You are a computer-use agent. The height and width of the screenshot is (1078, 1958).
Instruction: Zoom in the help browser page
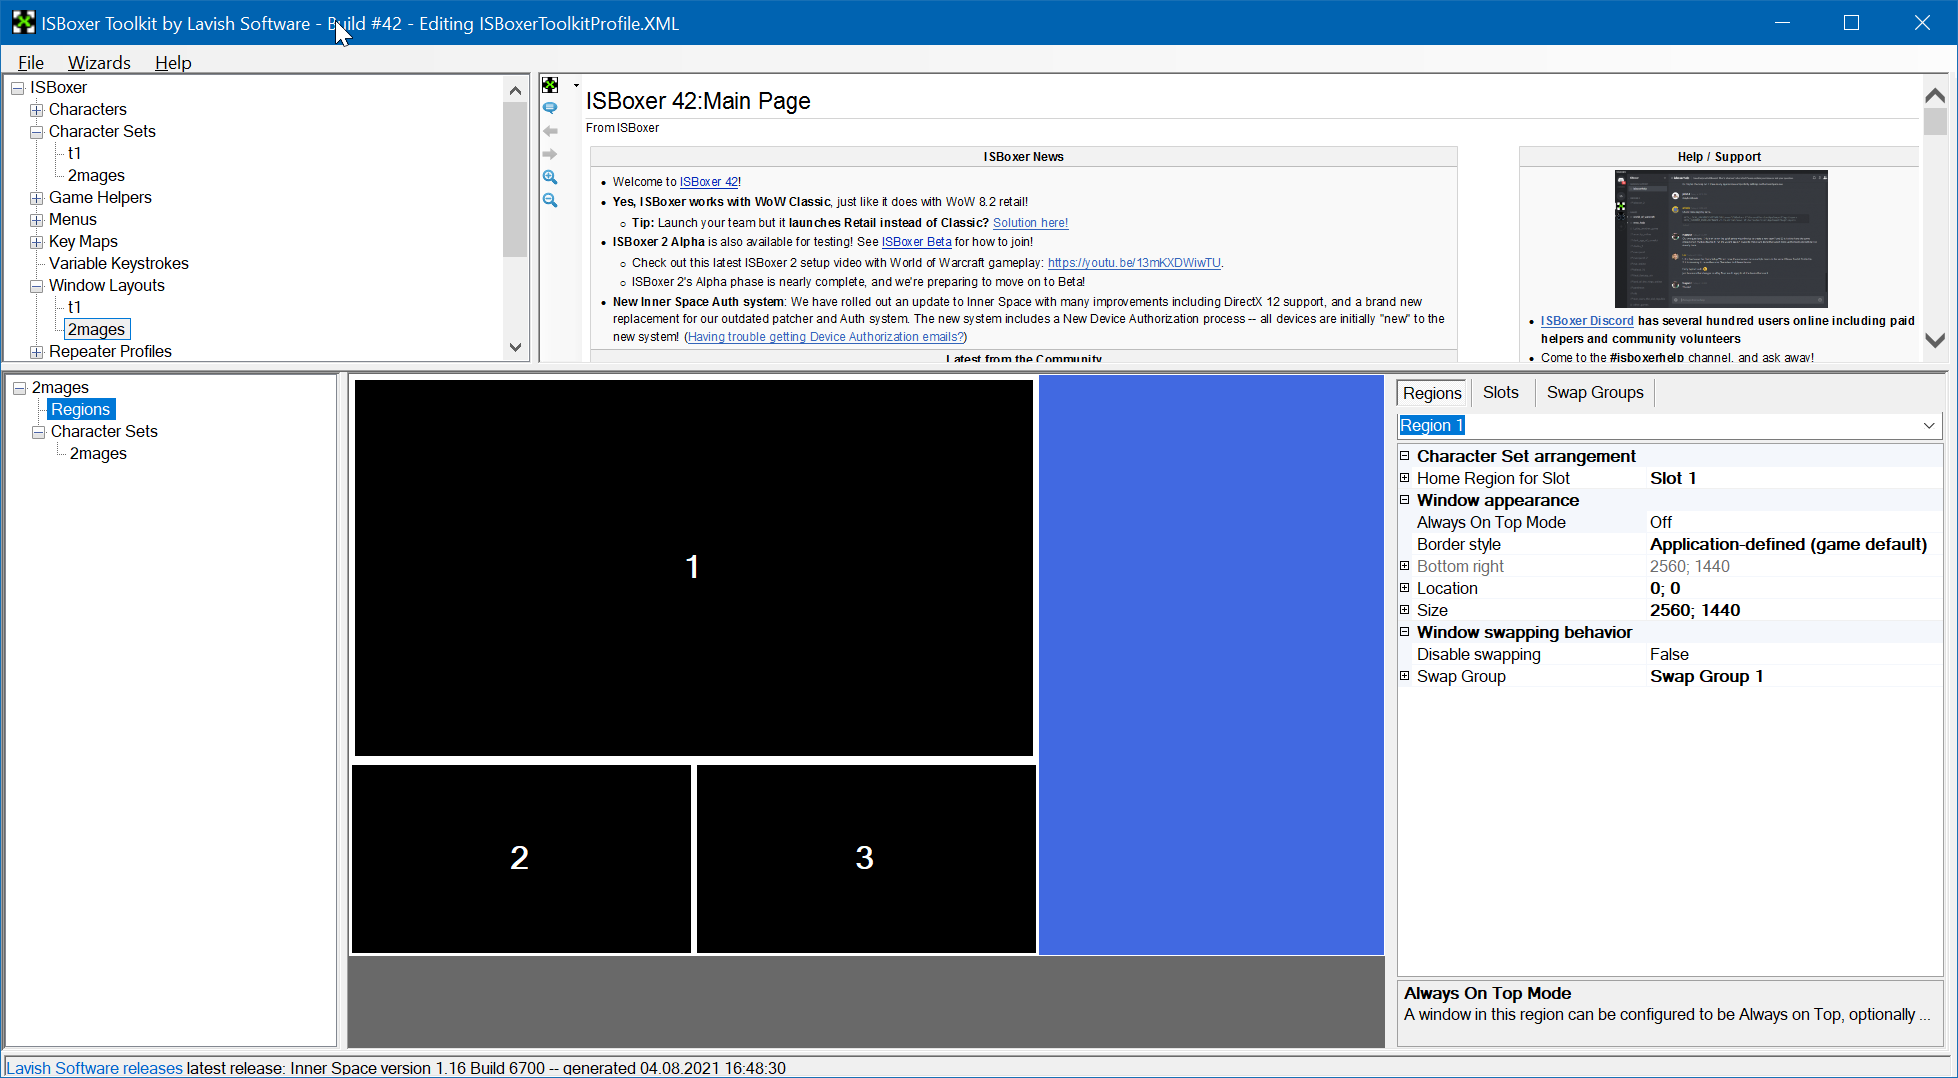tap(550, 177)
